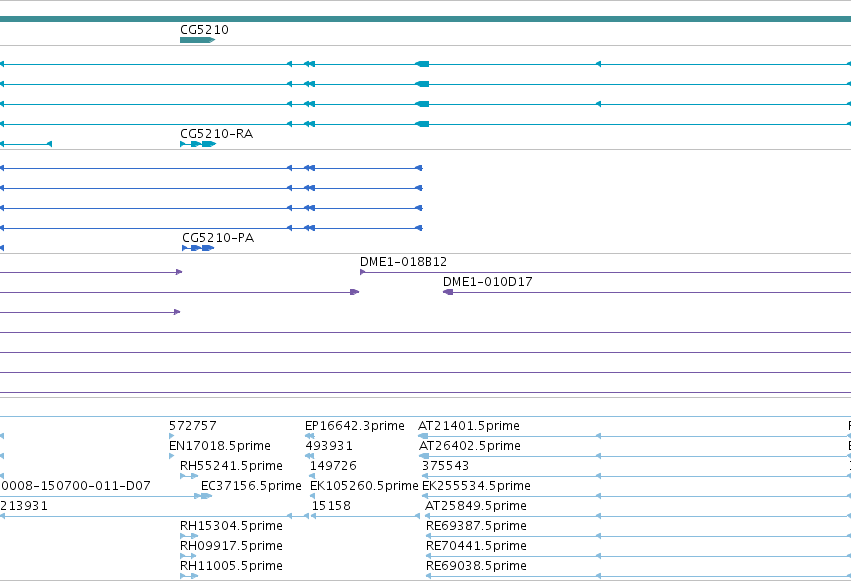This screenshot has width=851, height=581.
Task: Click the 149726 feature label
Action: click(x=333, y=466)
